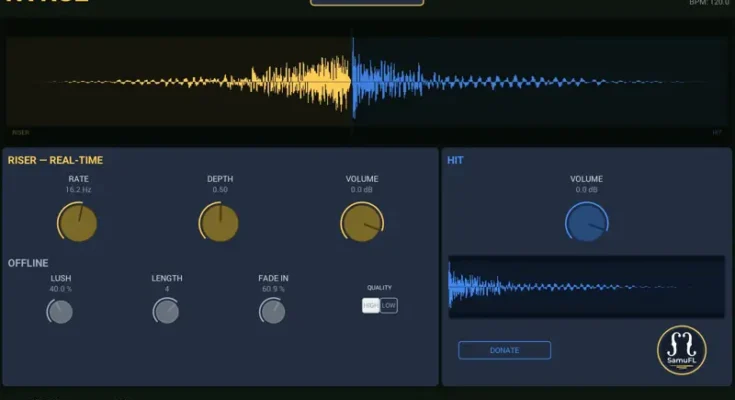Screen dimensions: 735x400
Task: Click the OFFLINE section label
Action: pyautogui.click(x=28, y=263)
